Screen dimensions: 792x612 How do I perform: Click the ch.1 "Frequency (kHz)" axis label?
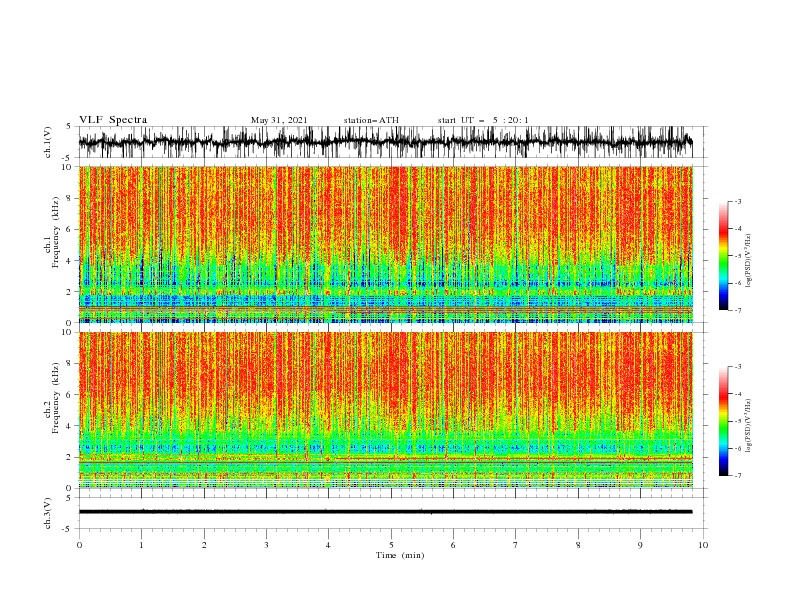tap(56, 233)
